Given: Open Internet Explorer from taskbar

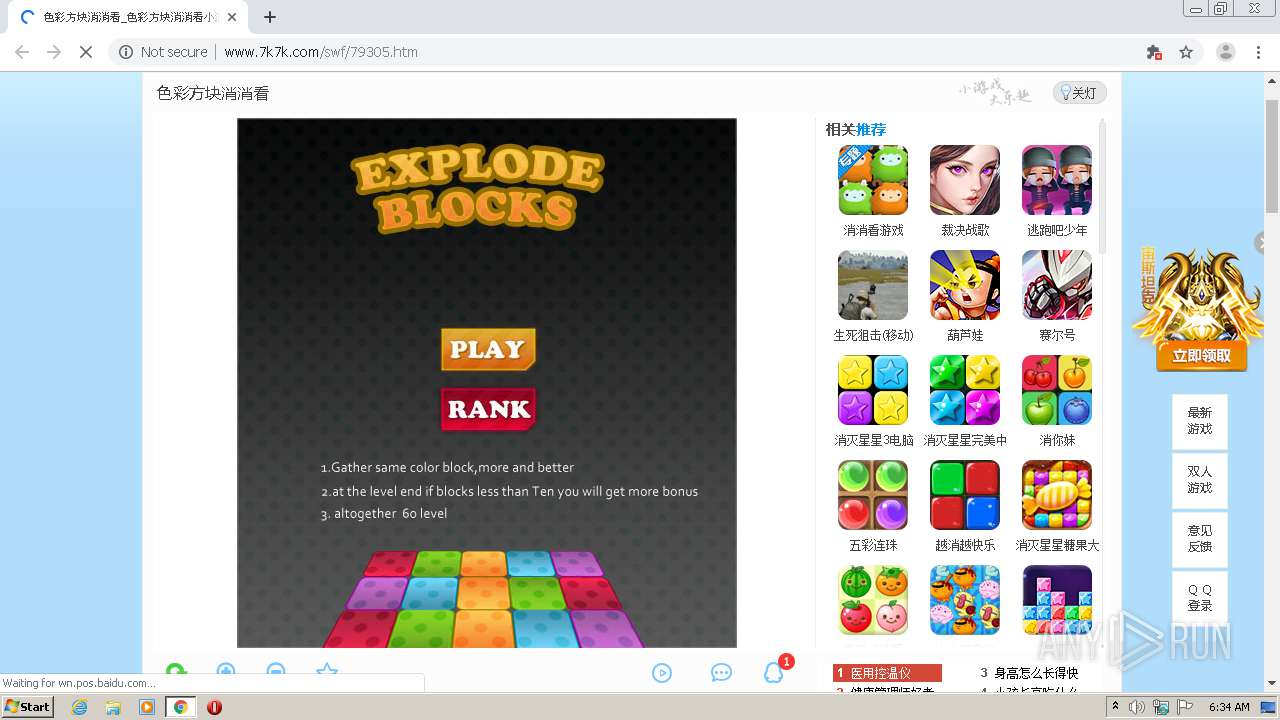Looking at the screenshot, I should coord(80,707).
